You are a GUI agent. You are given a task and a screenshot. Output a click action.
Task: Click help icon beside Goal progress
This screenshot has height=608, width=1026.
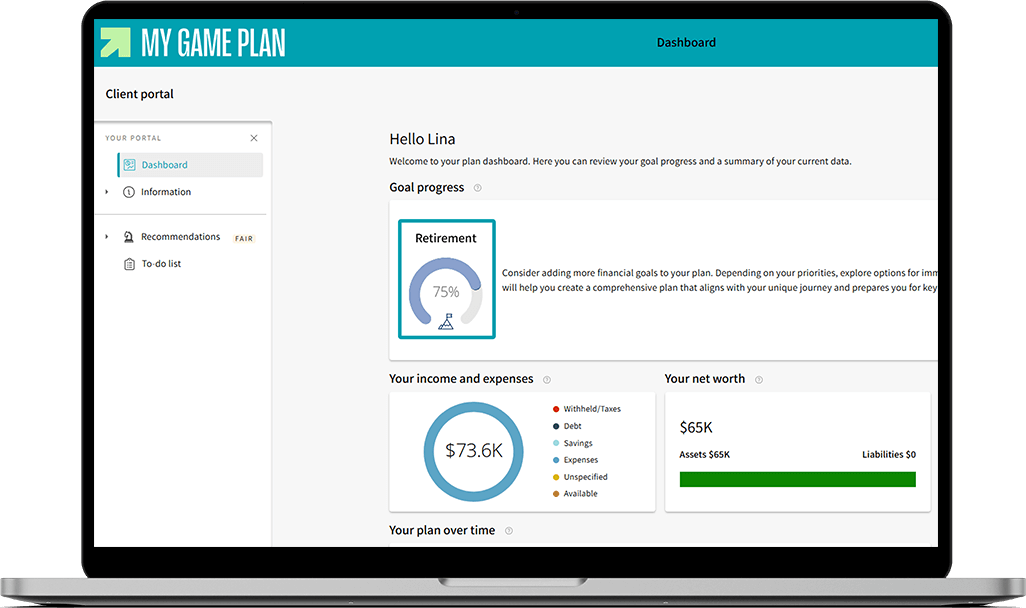coord(478,188)
